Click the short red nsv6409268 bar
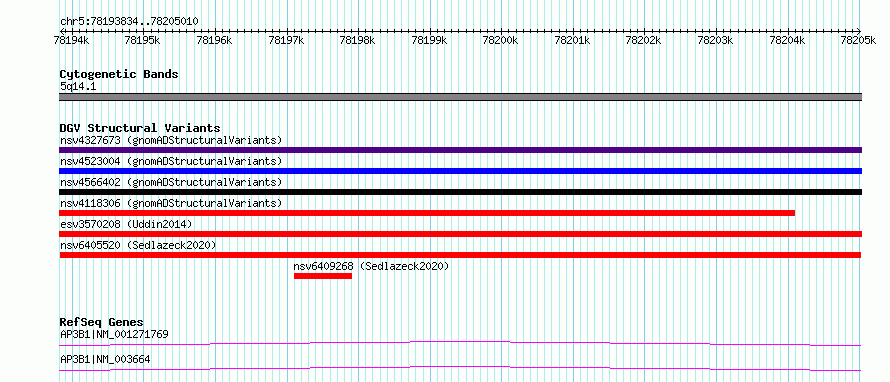This screenshot has height=382, width=890. [323, 276]
